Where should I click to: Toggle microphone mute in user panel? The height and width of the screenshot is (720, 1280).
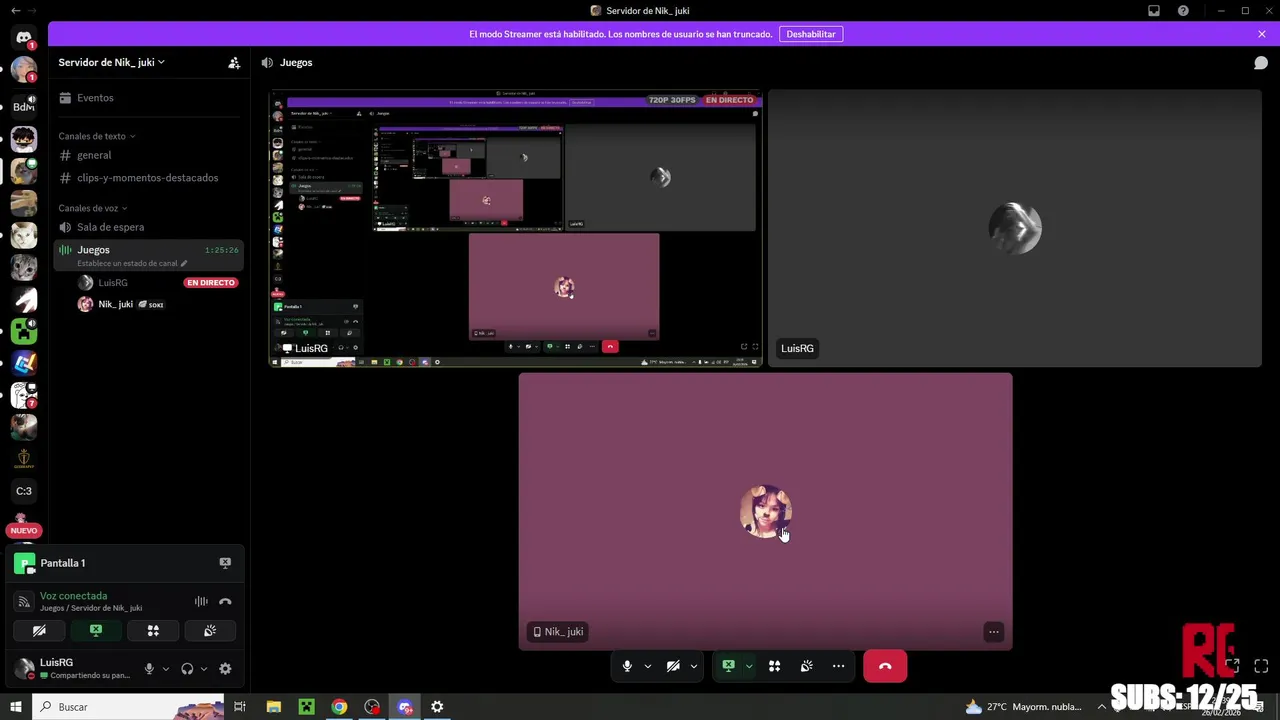click(x=149, y=669)
